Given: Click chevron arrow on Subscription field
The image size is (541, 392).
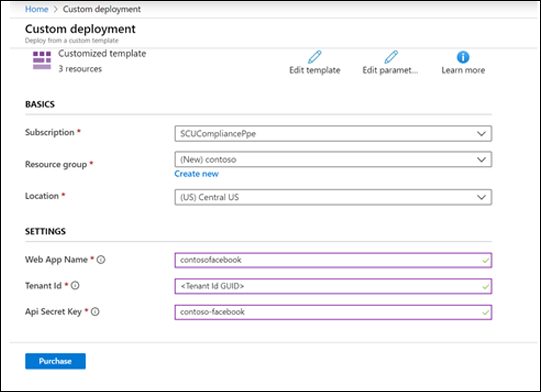Looking at the screenshot, I should (481, 134).
